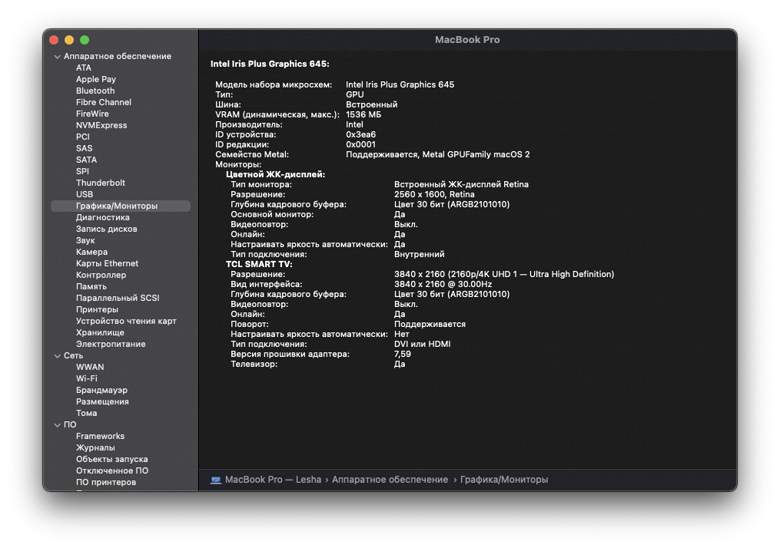The width and height of the screenshot is (780, 548).
Task: Click the MacBook Pro window title
Action: pyautogui.click(x=467, y=40)
